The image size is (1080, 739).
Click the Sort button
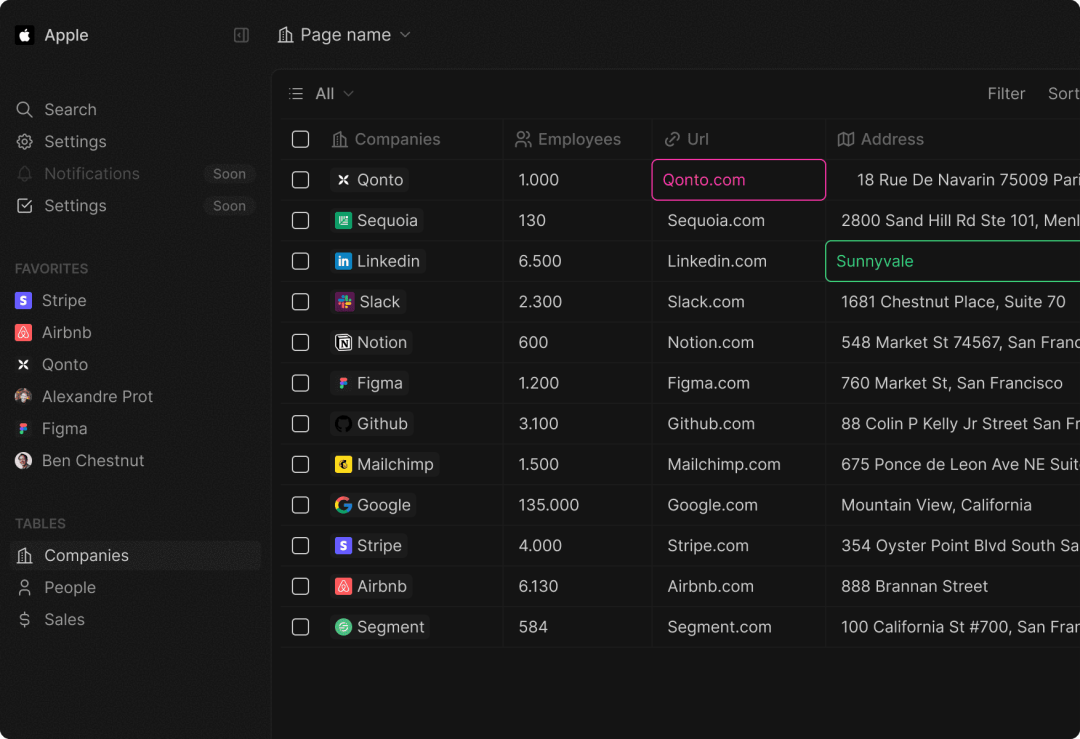pyautogui.click(x=1063, y=94)
